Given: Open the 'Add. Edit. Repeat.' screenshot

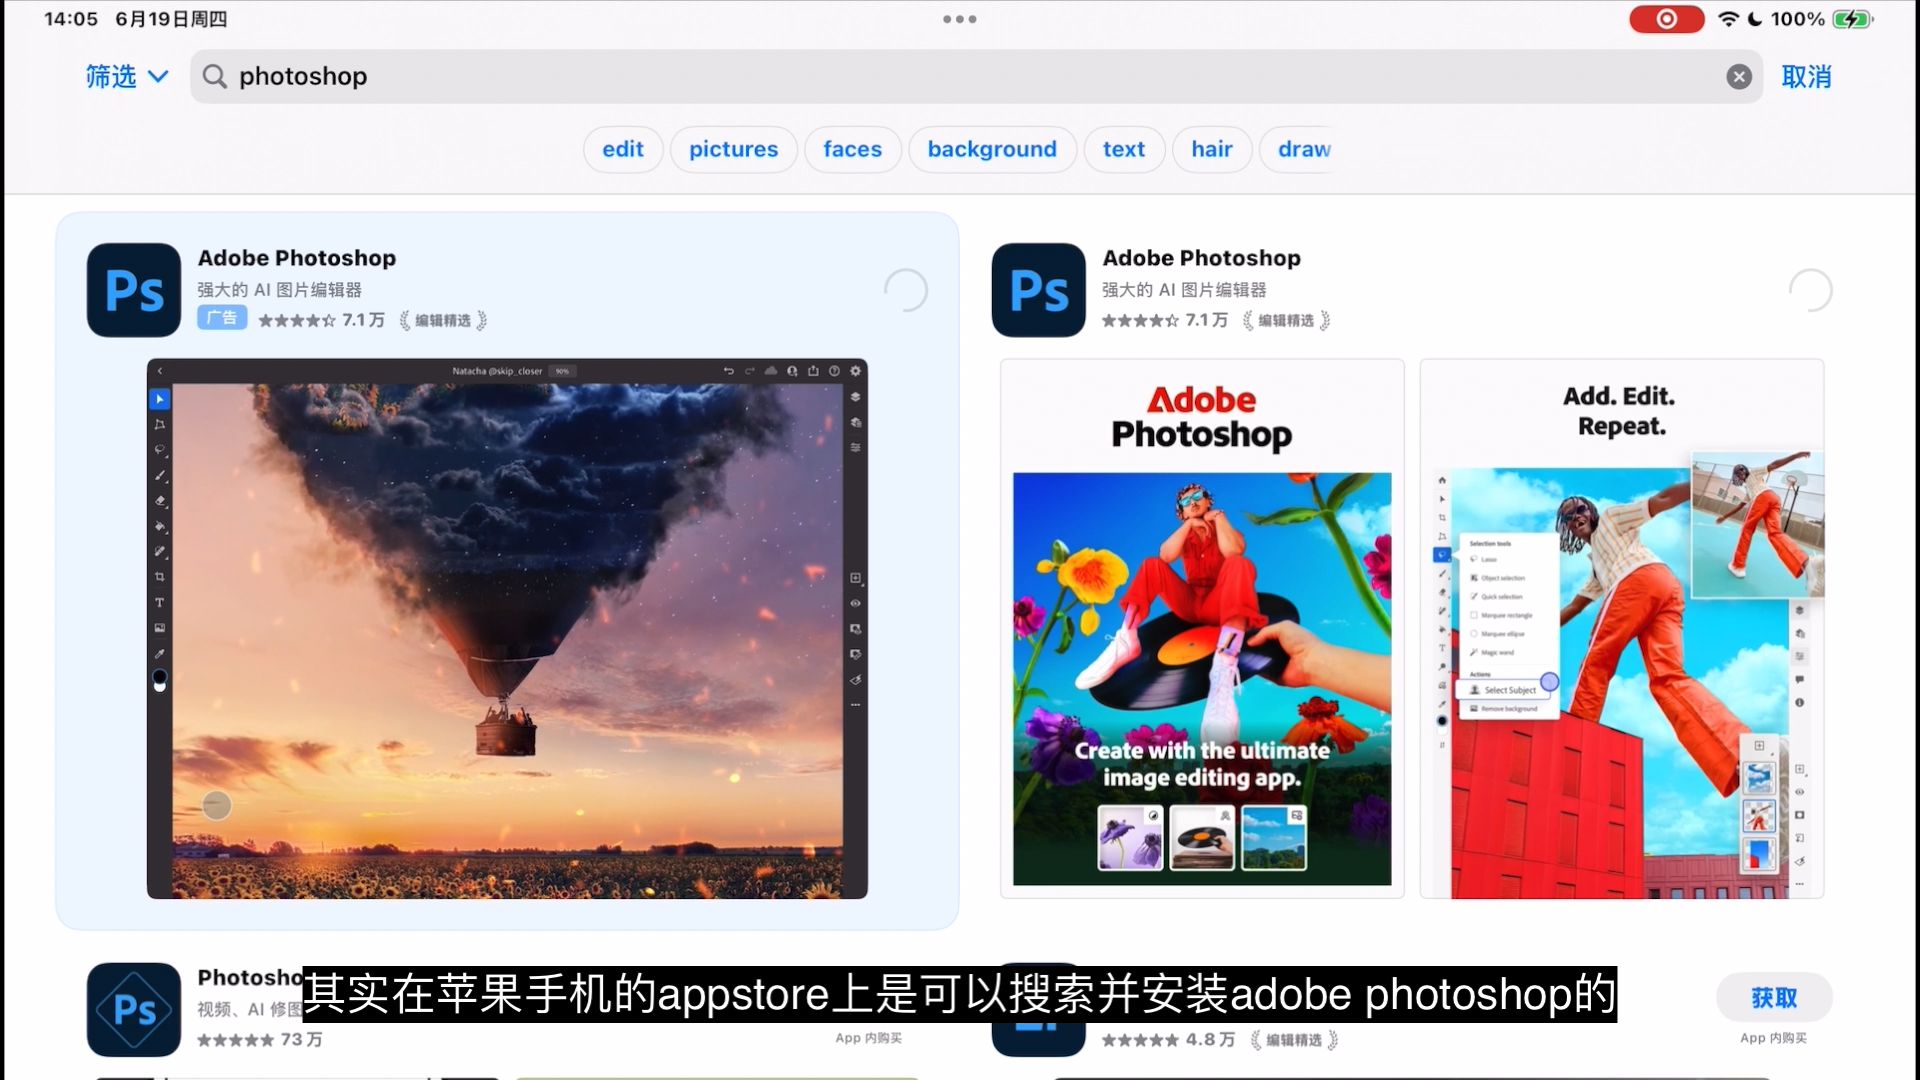Looking at the screenshot, I should pyautogui.click(x=1621, y=628).
